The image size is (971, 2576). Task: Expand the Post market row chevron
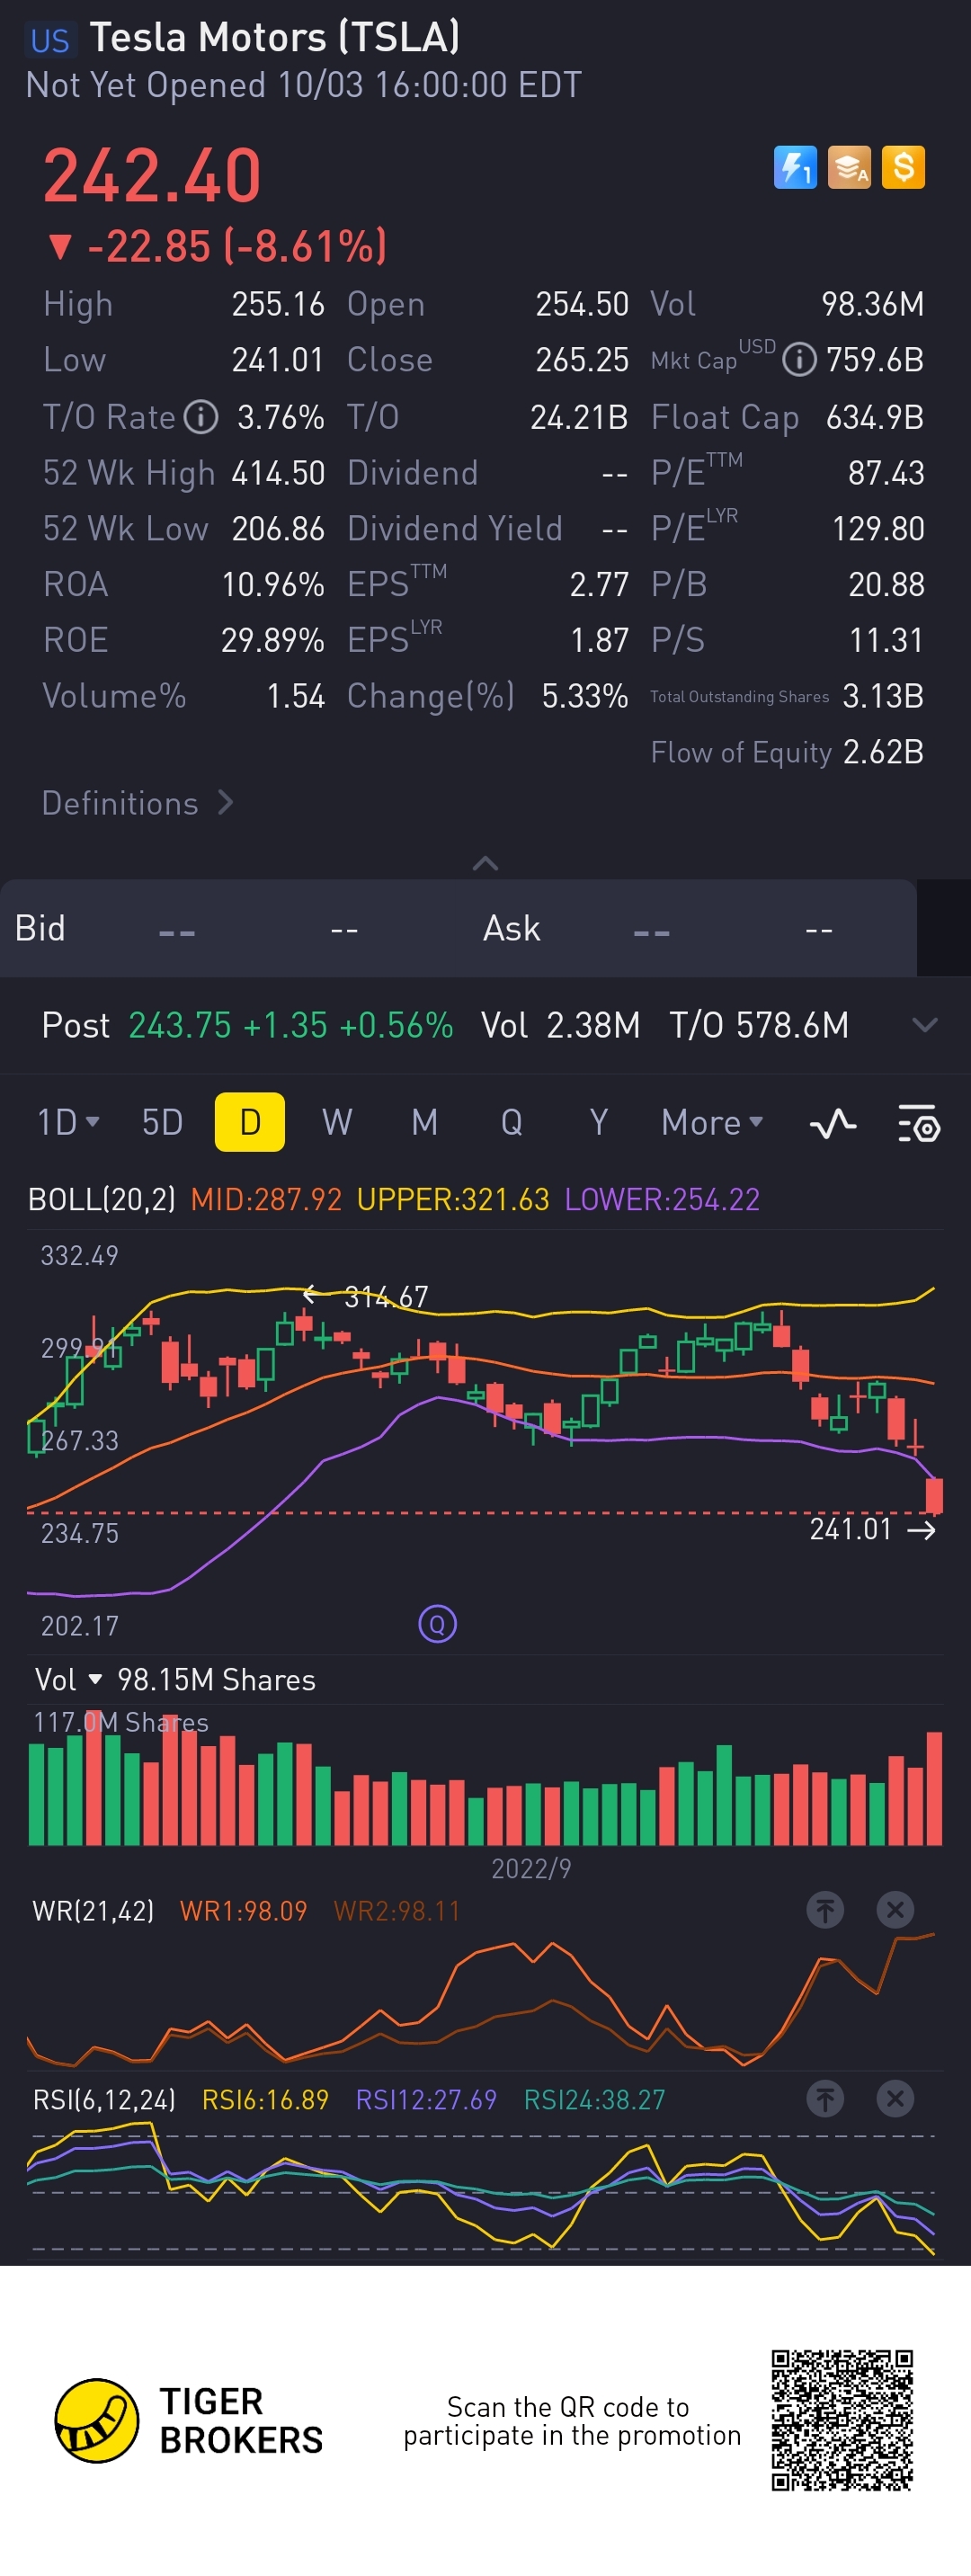click(x=925, y=1025)
